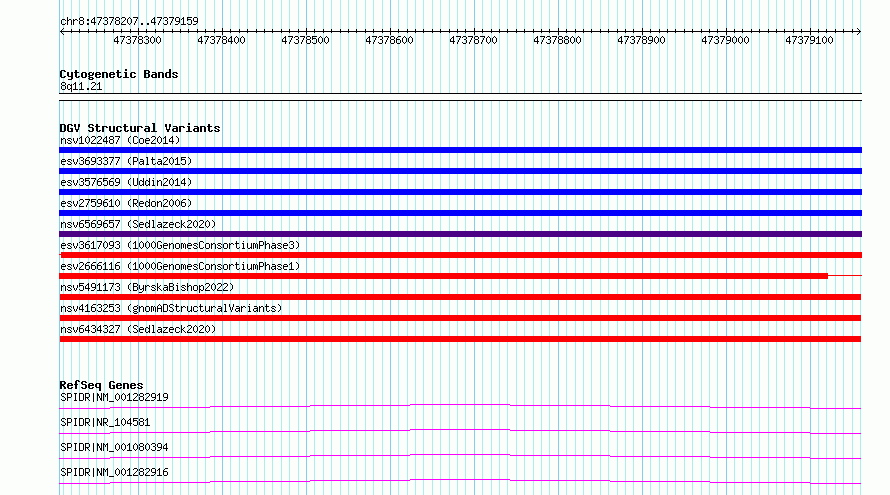Open the DGV Structural Variants track heading

click(140, 128)
